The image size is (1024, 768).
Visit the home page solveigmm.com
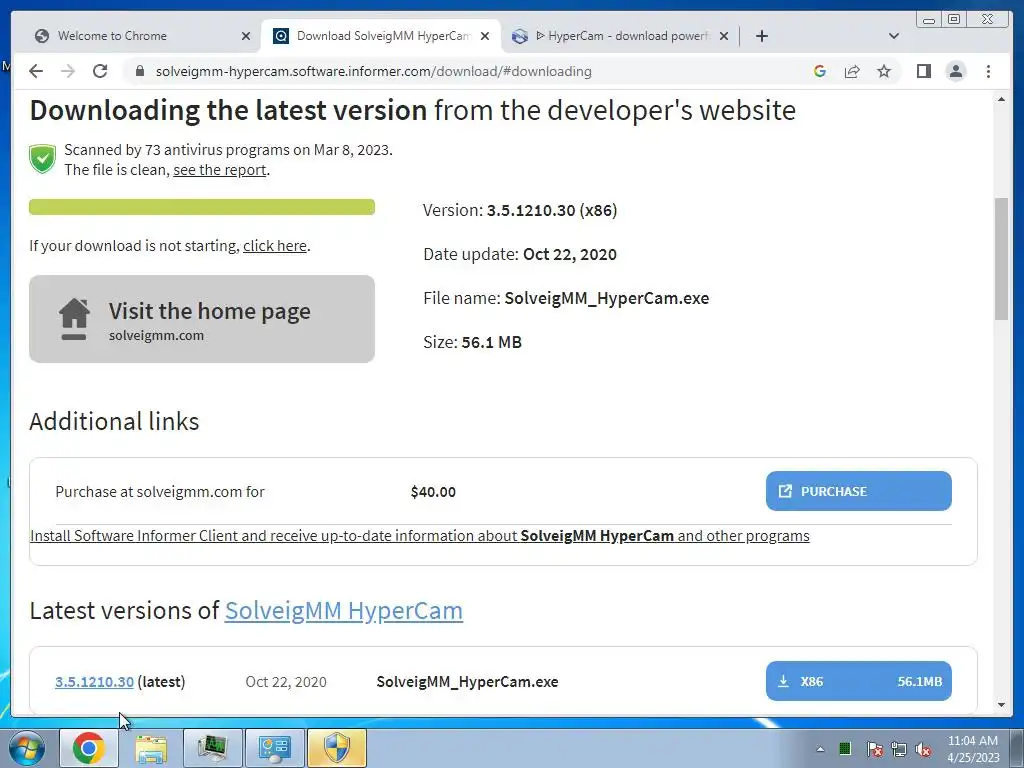point(202,319)
